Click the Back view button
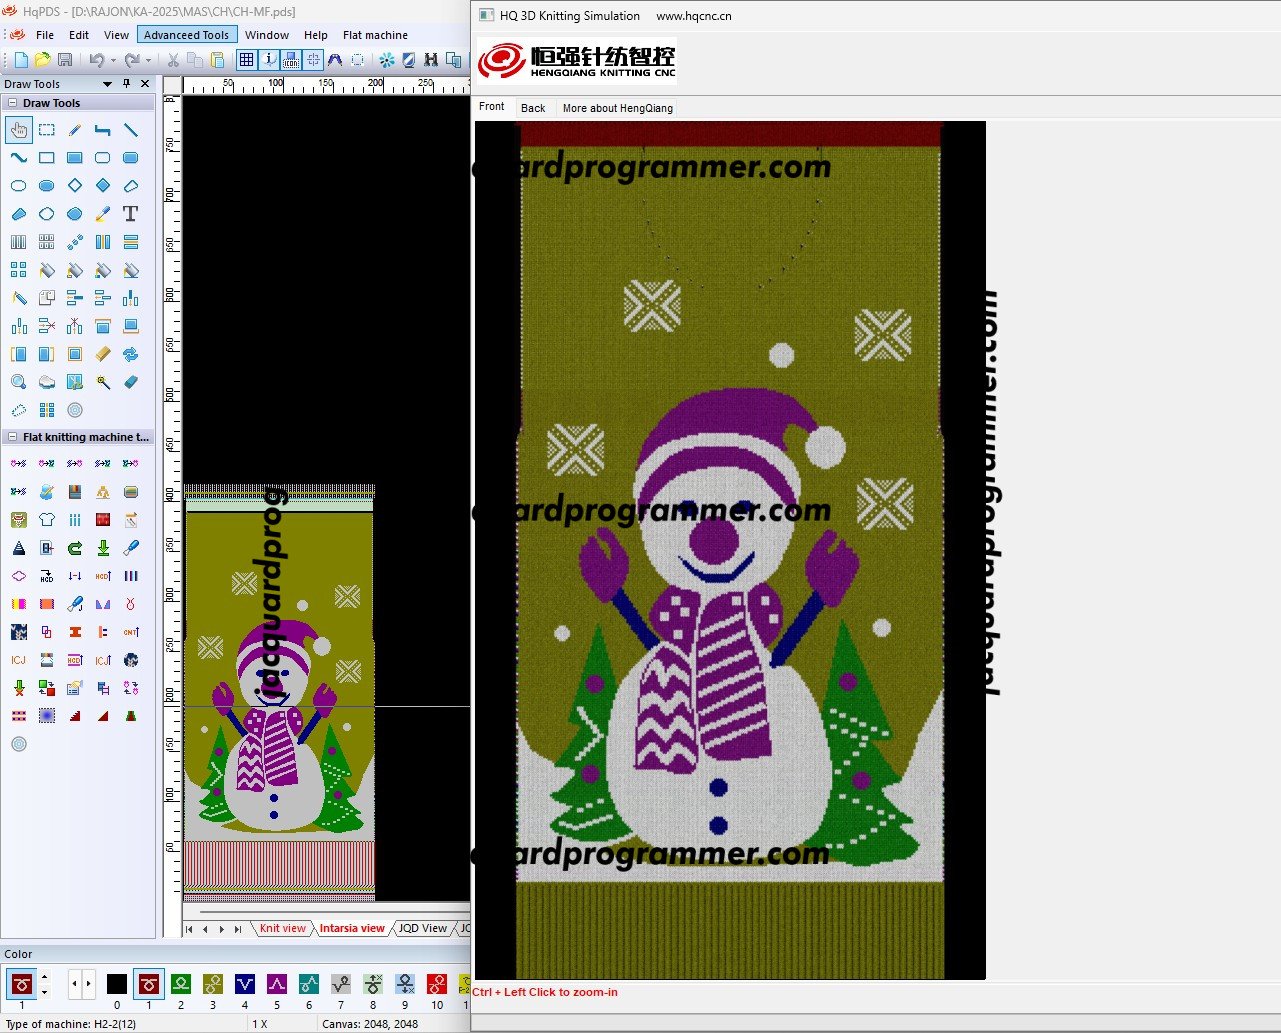The image size is (1281, 1033). pos(533,108)
